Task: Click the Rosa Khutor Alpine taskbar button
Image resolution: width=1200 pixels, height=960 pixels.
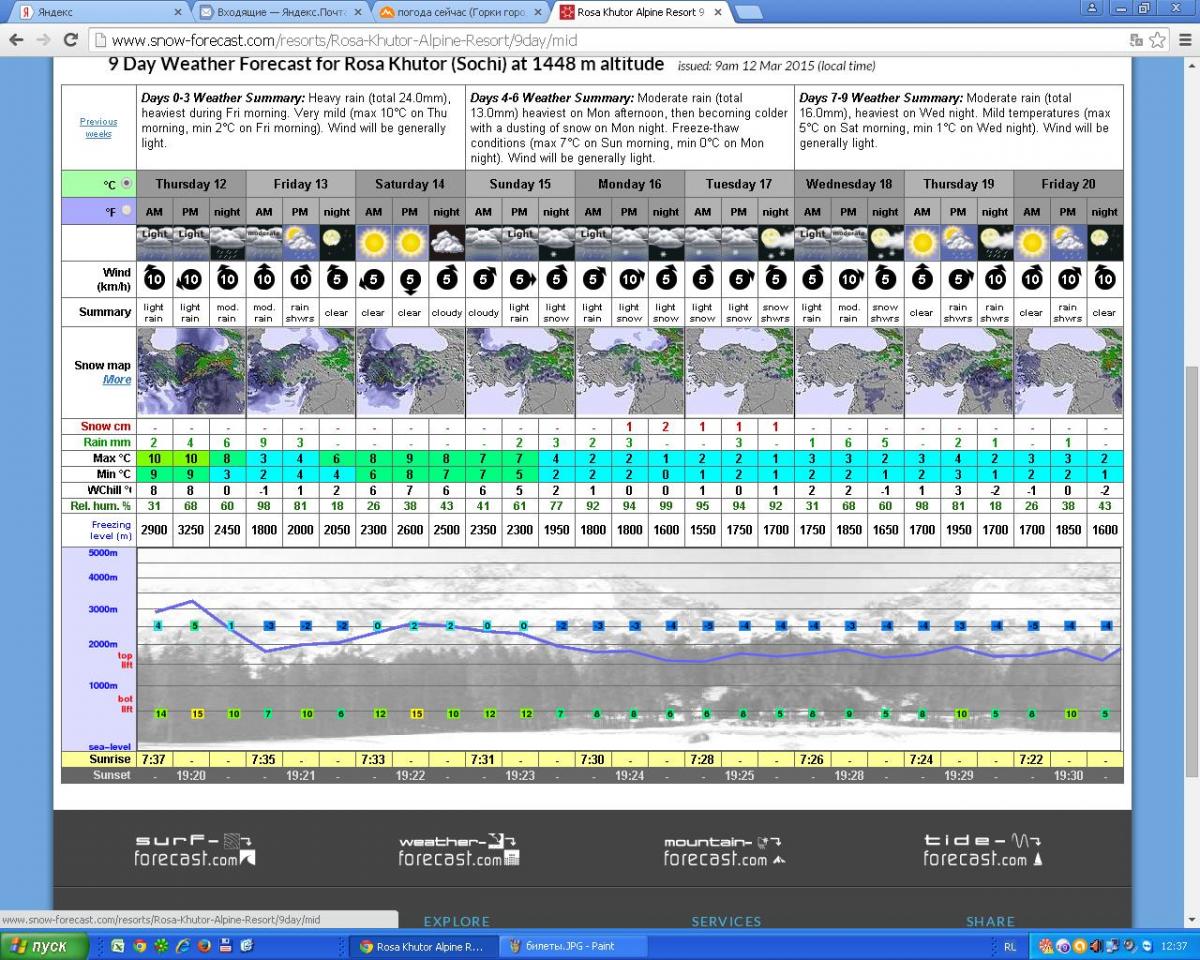Action: pyautogui.click(x=424, y=945)
